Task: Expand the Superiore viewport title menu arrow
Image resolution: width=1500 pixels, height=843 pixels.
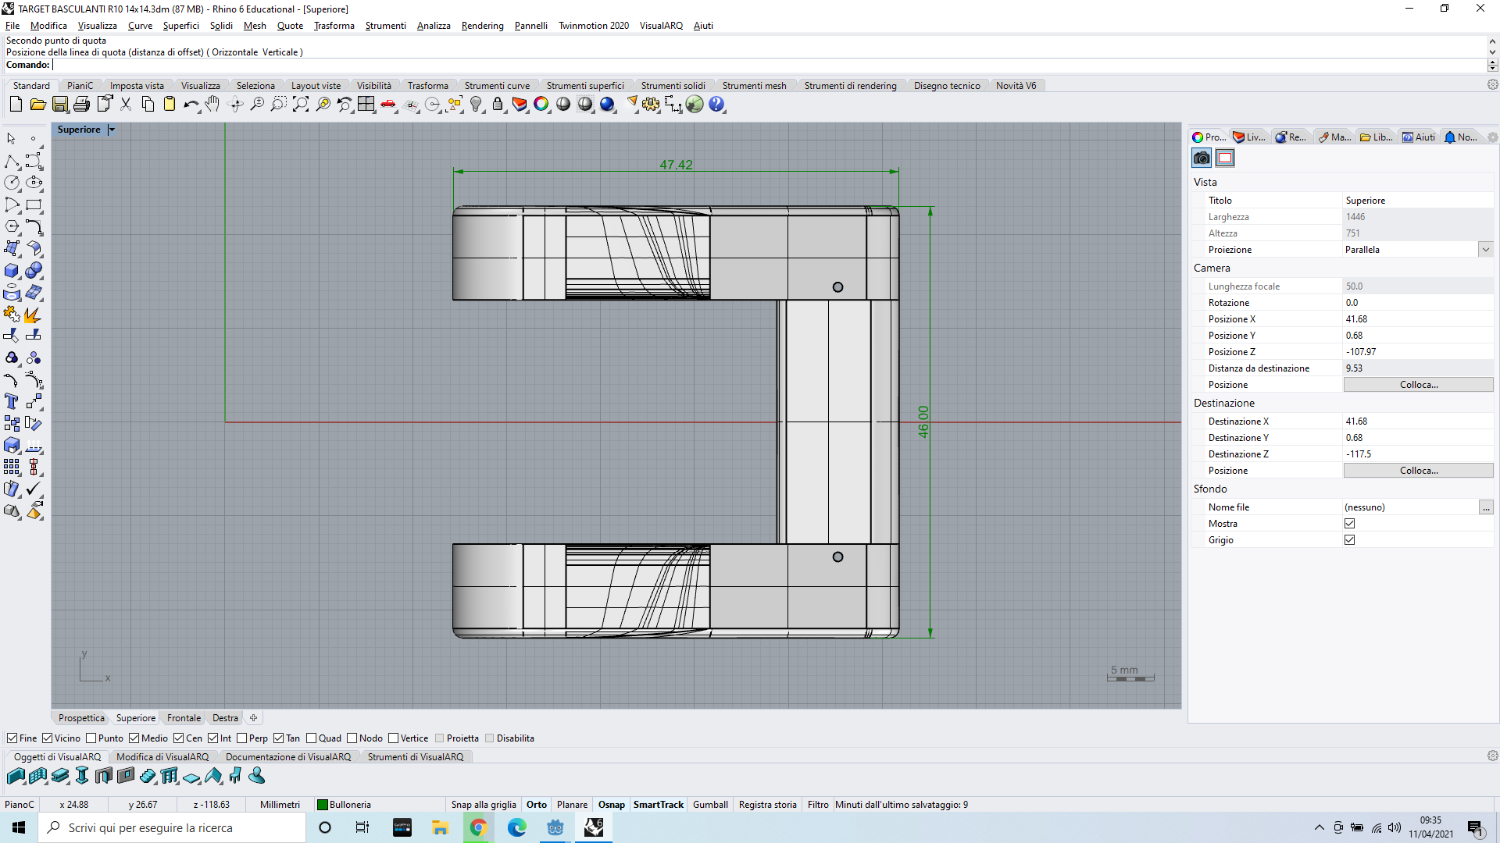Action: coord(112,130)
